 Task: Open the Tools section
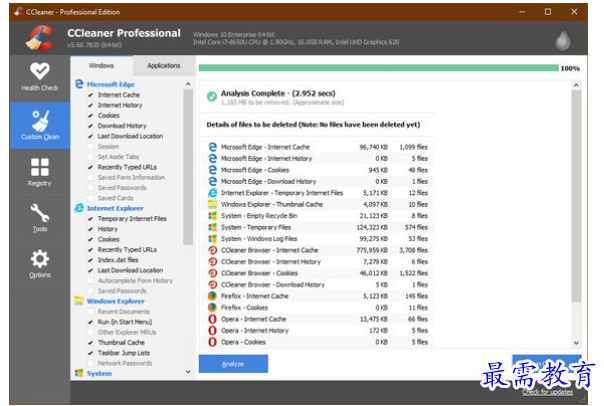tap(39, 218)
